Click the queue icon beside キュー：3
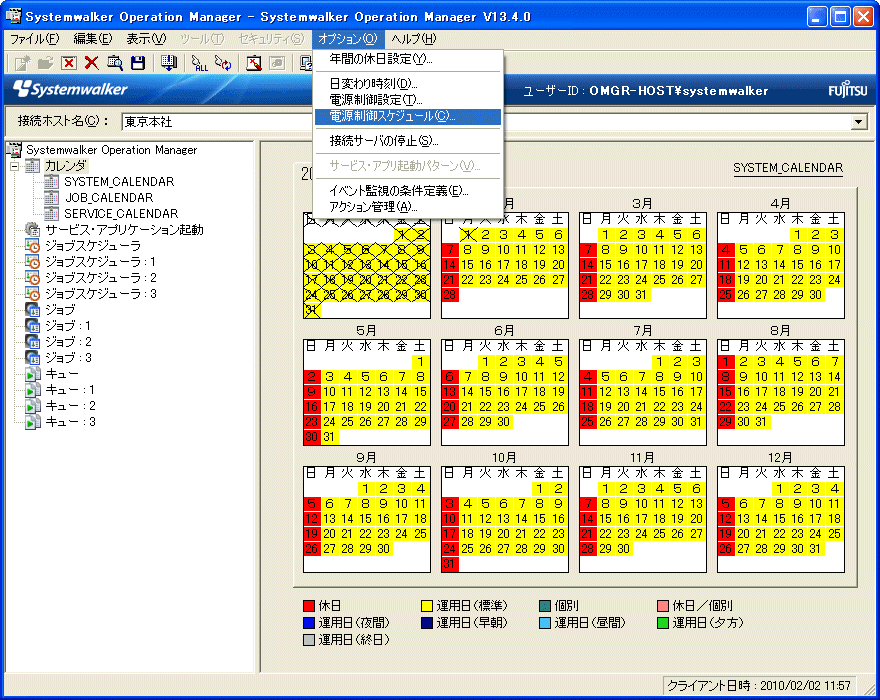Image resolution: width=880 pixels, height=700 pixels. coord(33,422)
